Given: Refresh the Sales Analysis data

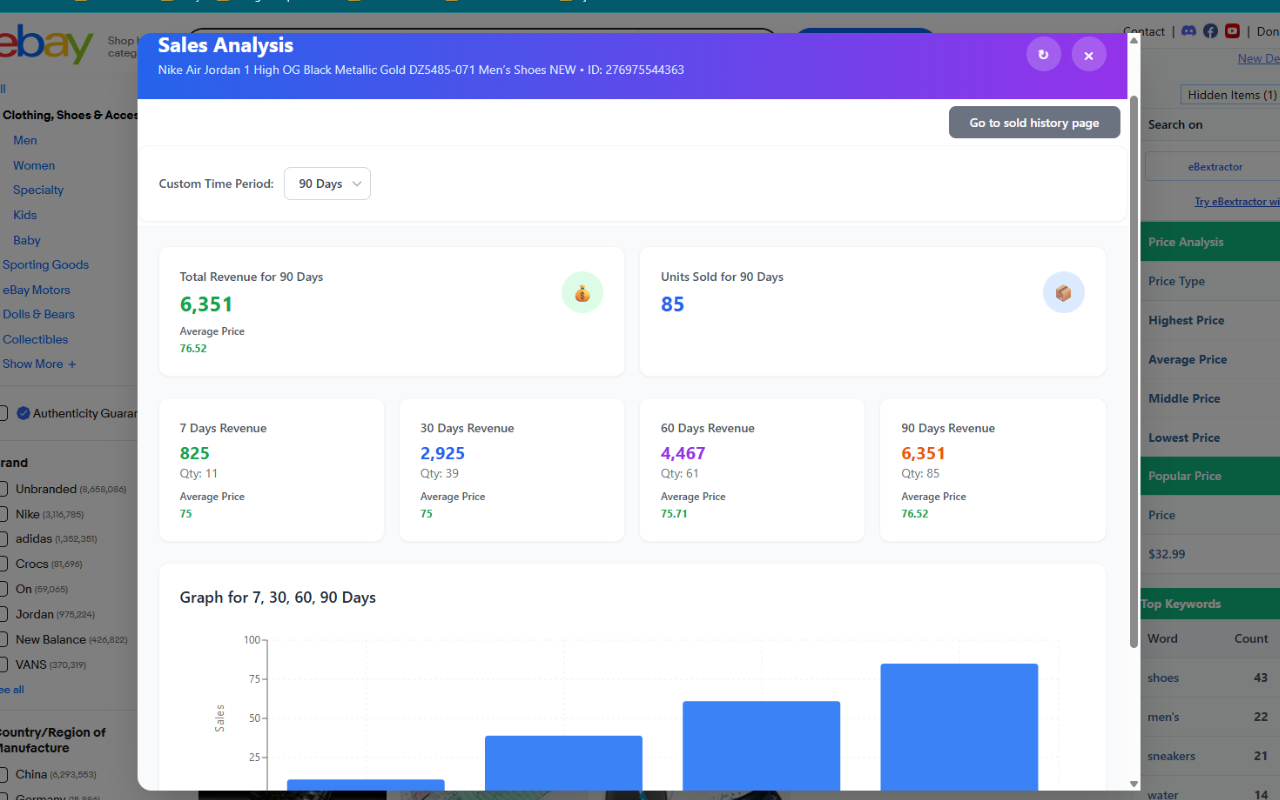Looking at the screenshot, I should pos(1043,54).
